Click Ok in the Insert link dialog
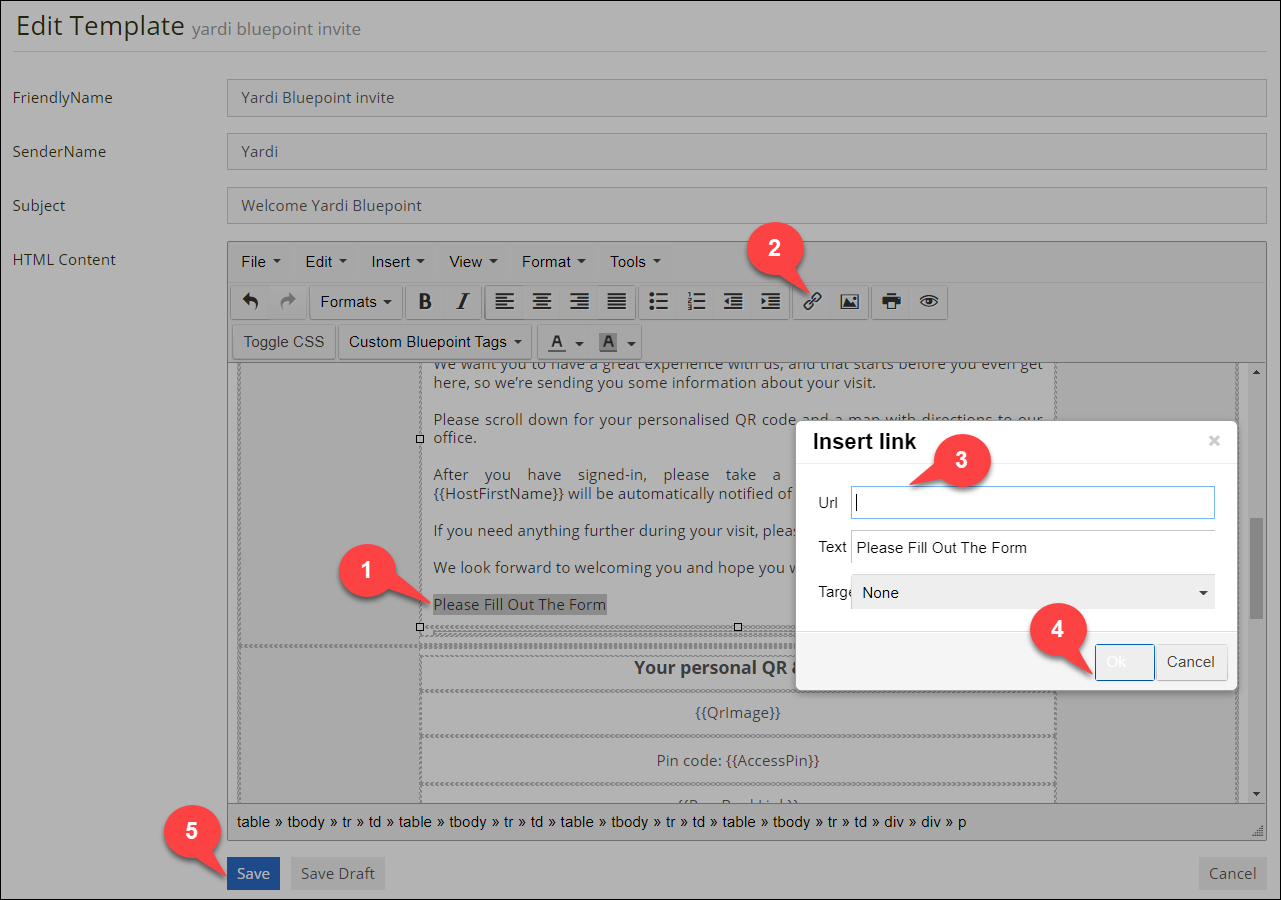The height and width of the screenshot is (900, 1281). point(1125,662)
